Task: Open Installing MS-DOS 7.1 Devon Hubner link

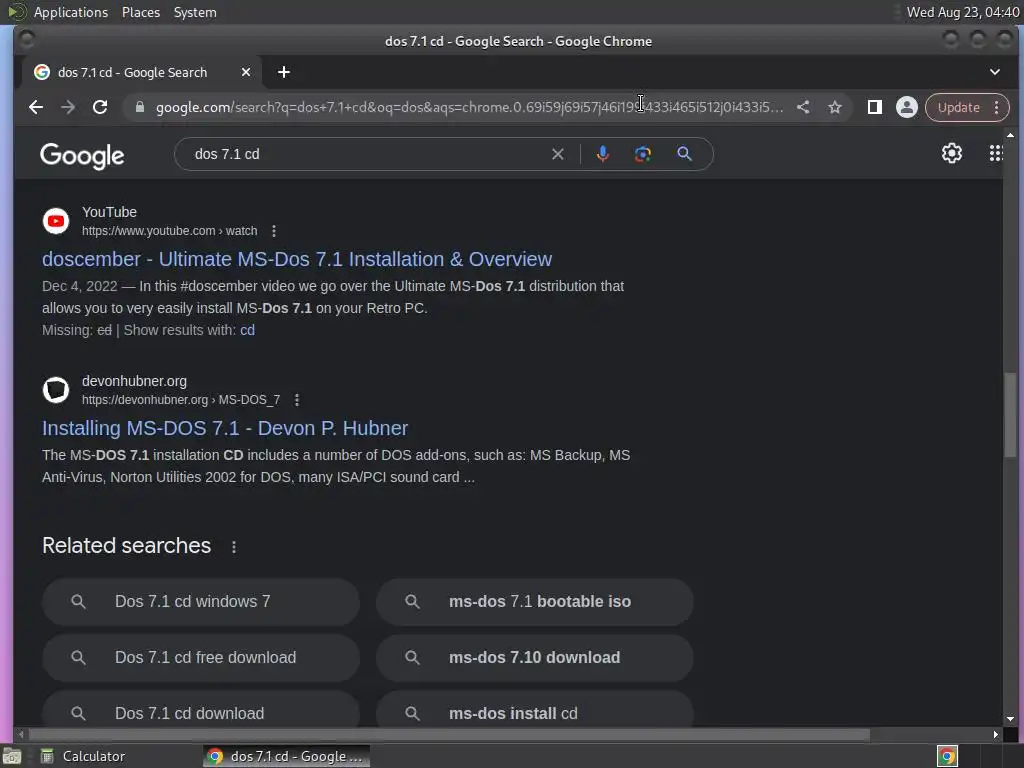Action: [x=225, y=428]
